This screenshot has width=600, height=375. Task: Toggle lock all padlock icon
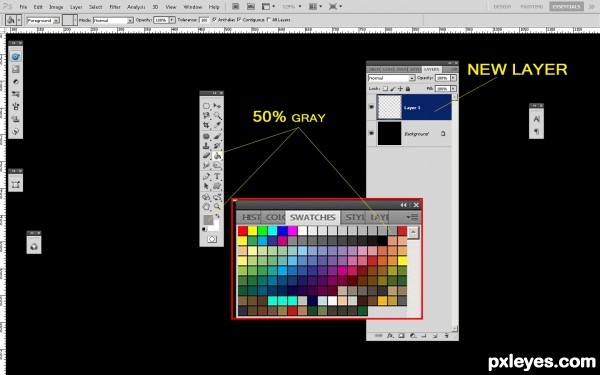(408, 89)
